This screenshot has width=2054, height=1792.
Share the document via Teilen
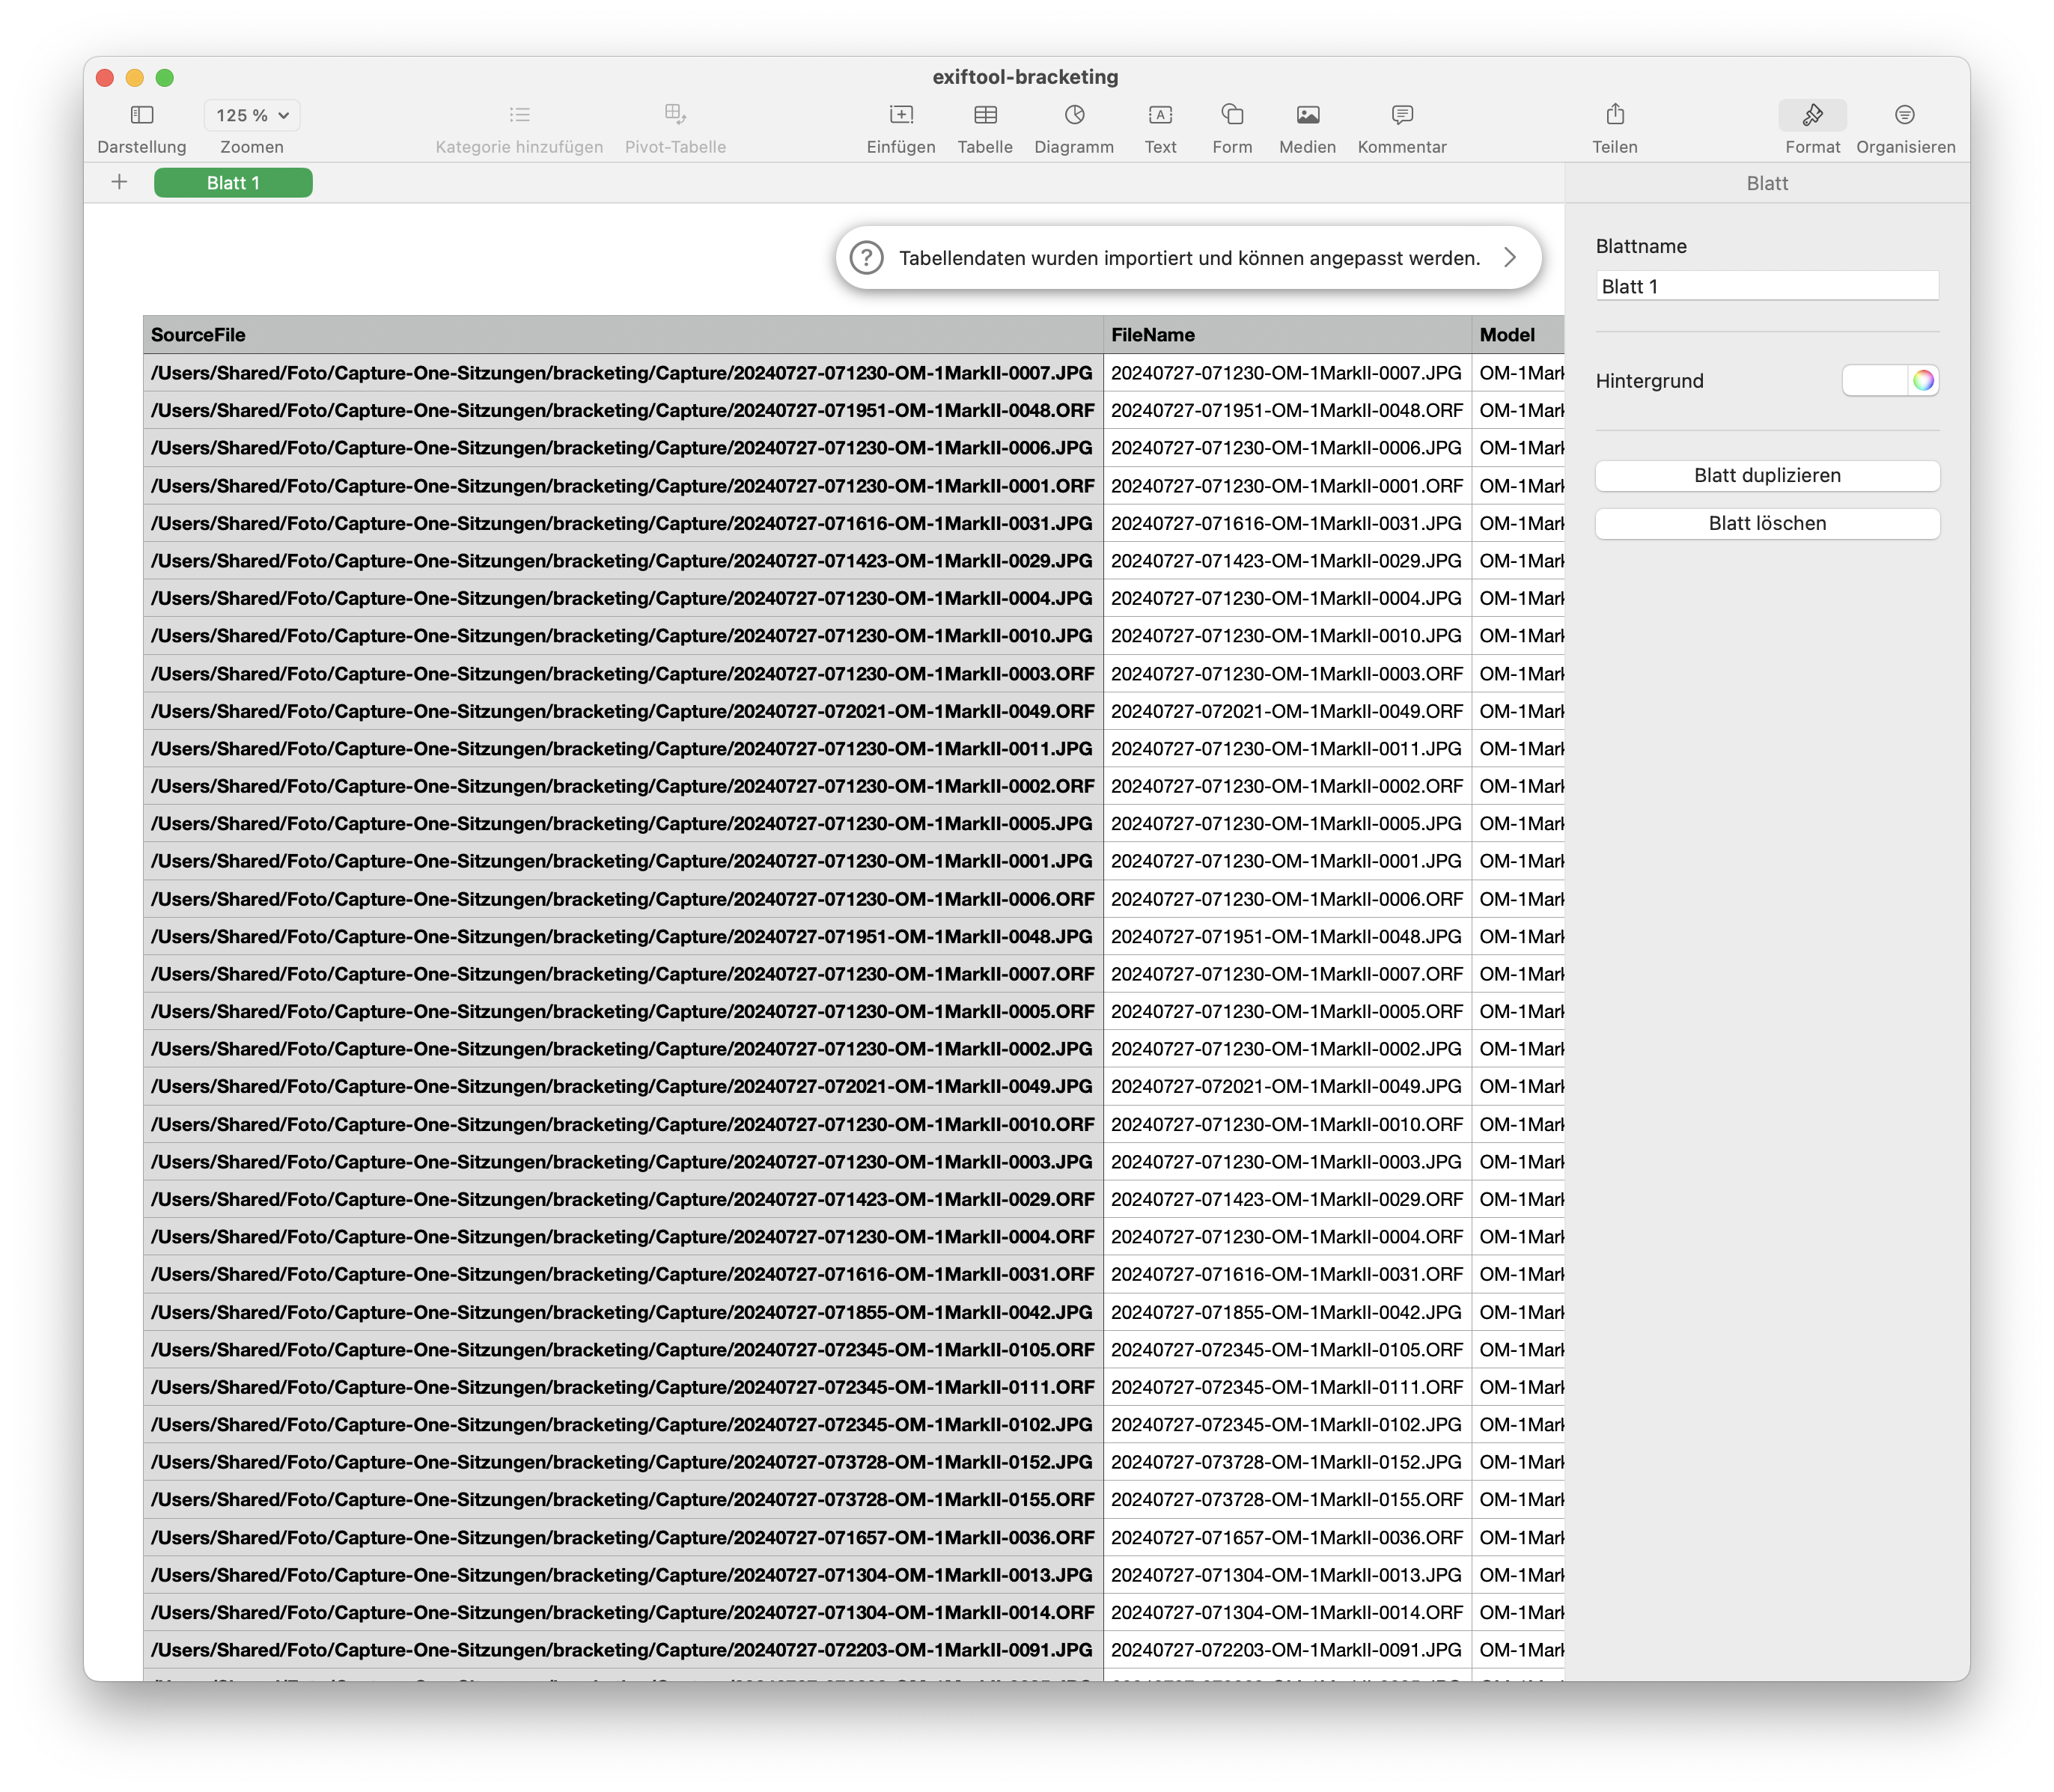pos(1615,115)
